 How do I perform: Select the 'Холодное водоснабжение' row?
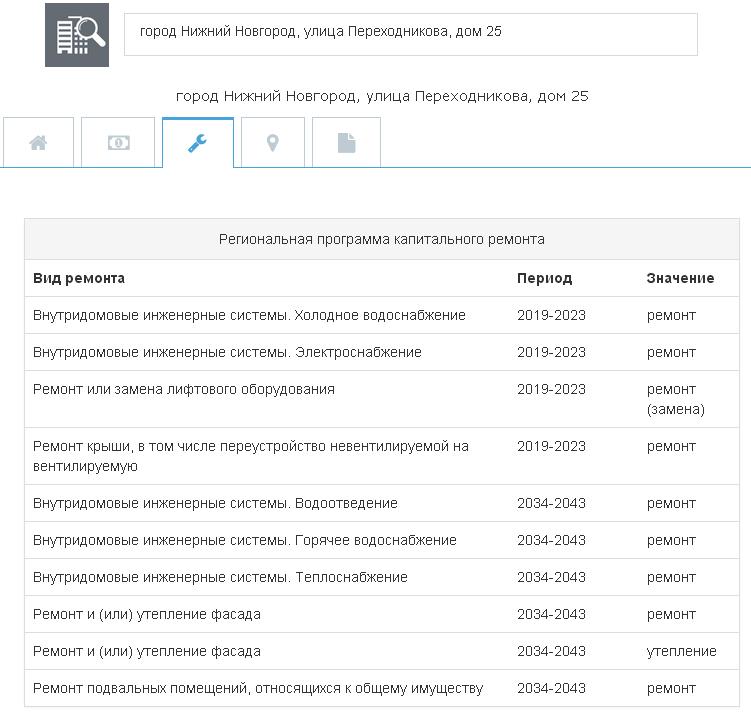(249, 315)
